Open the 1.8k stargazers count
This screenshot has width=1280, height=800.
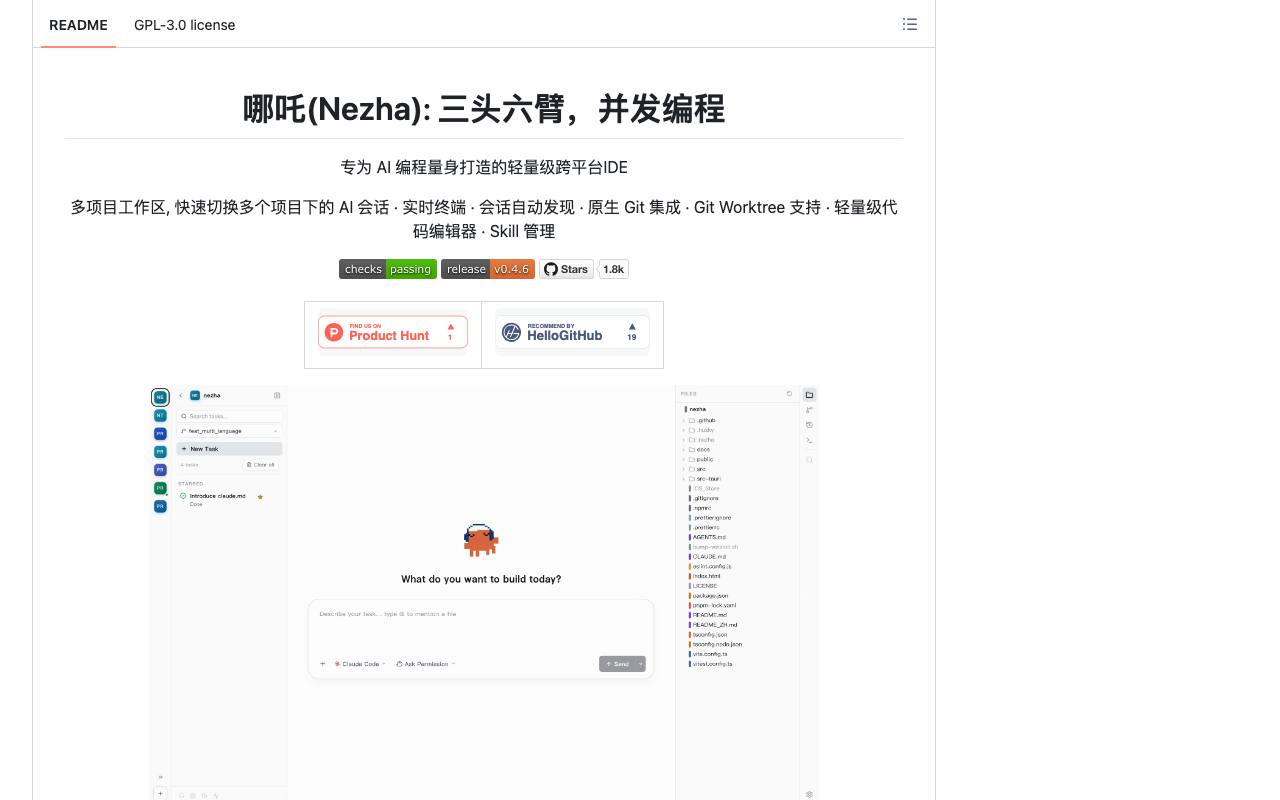pos(614,269)
